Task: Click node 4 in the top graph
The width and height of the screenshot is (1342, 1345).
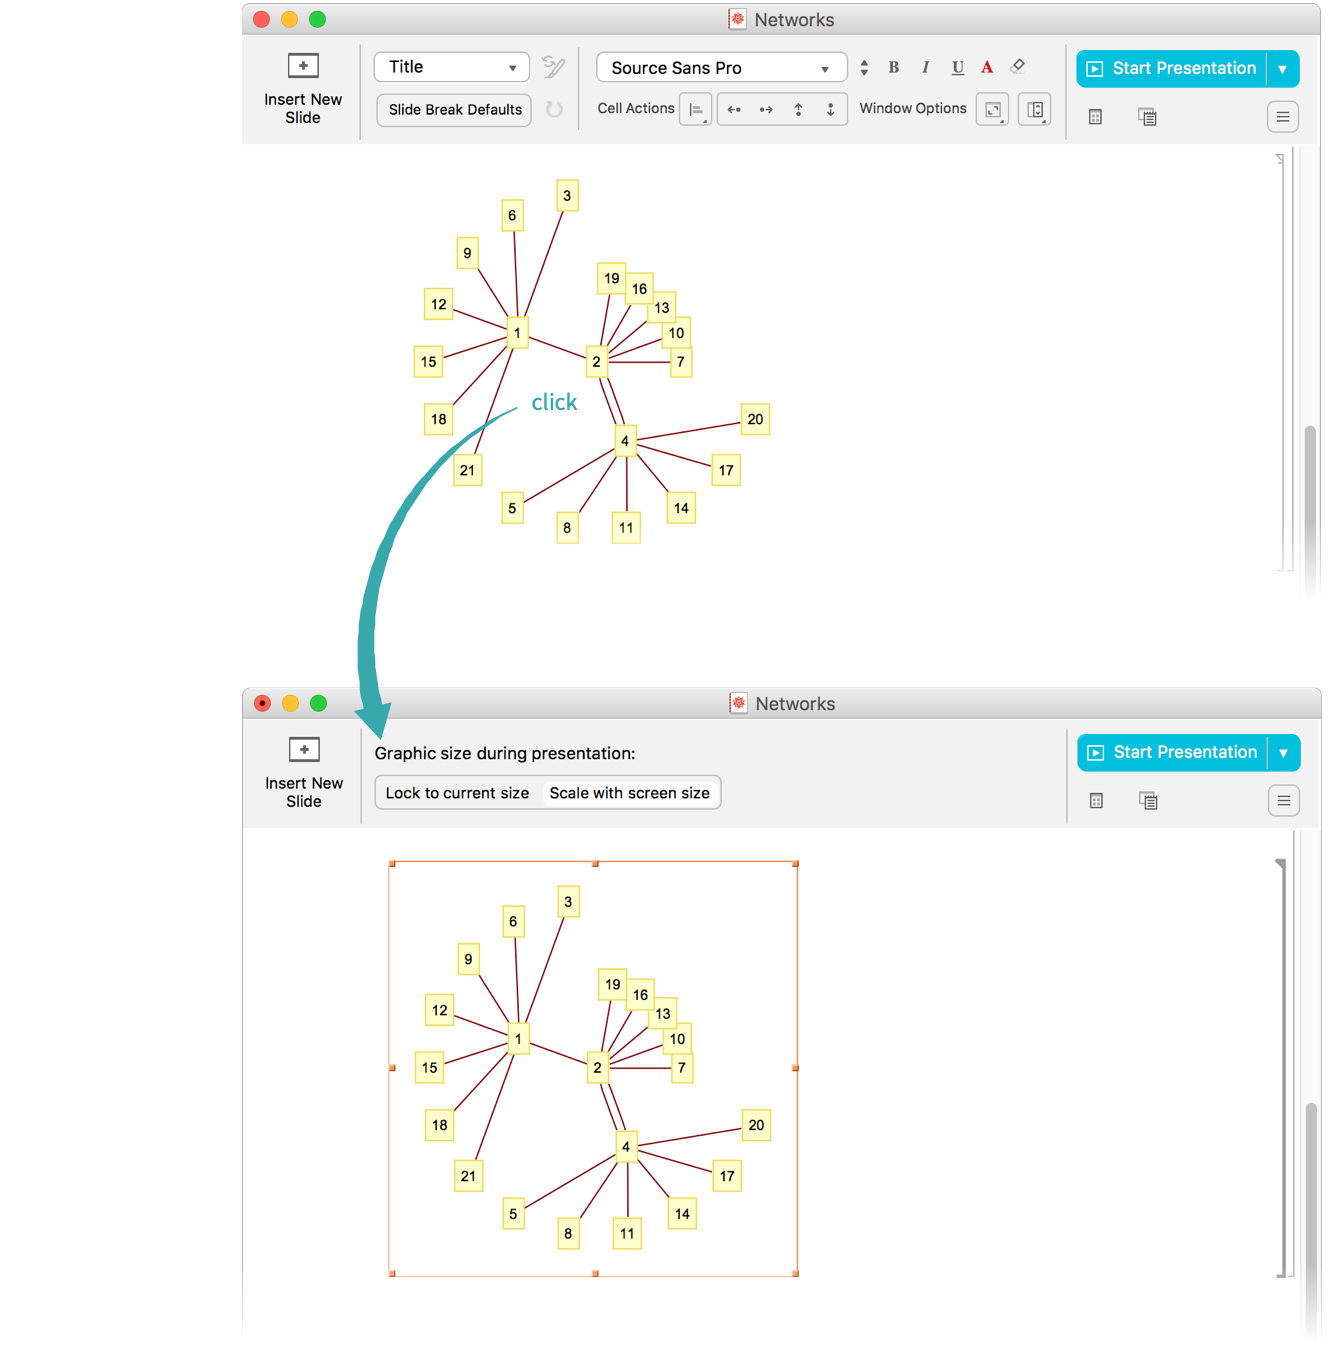Action: (x=625, y=441)
